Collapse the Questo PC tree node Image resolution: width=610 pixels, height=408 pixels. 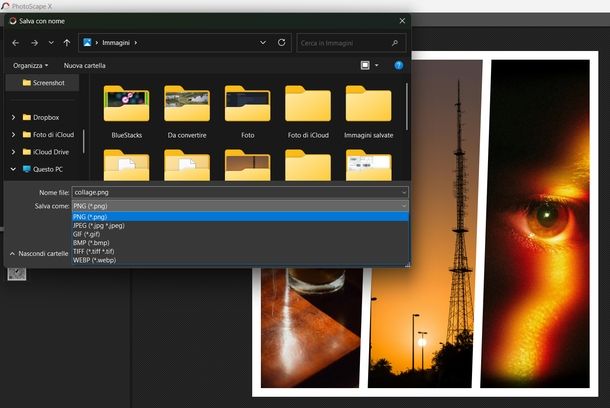pos(13,169)
